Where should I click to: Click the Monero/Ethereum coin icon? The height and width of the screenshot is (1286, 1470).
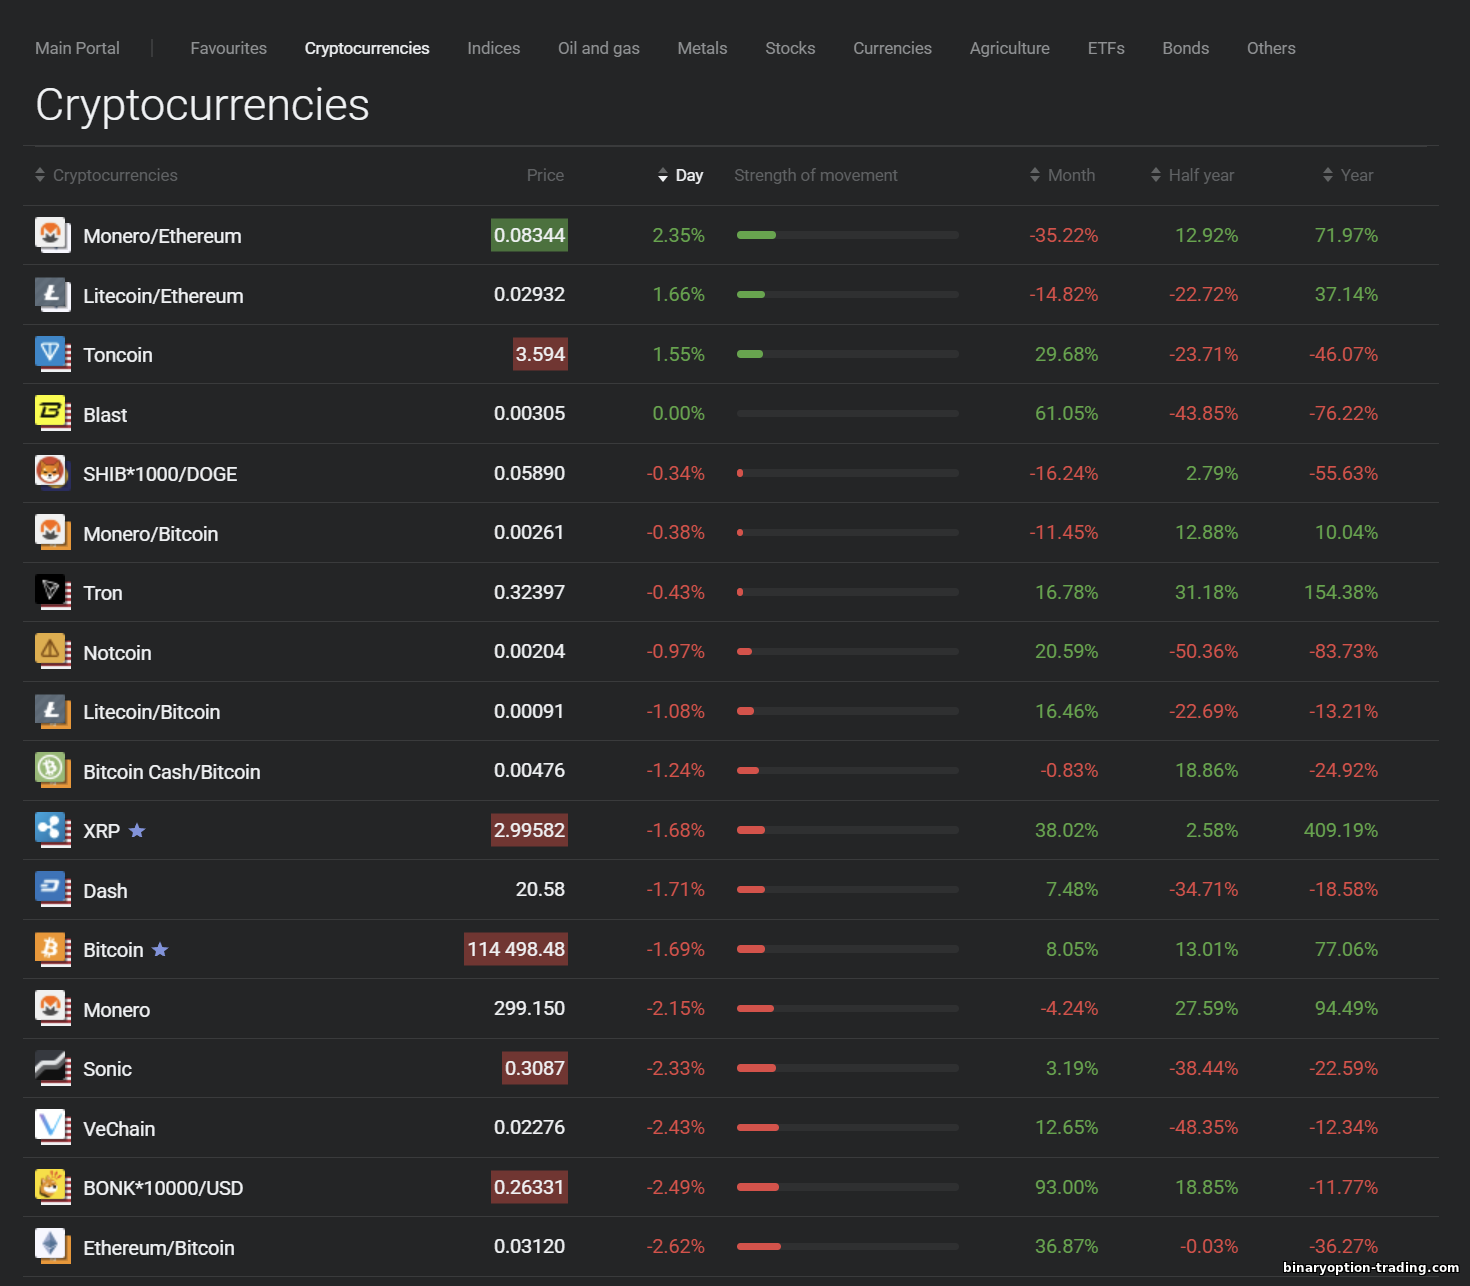coord(52,235)
